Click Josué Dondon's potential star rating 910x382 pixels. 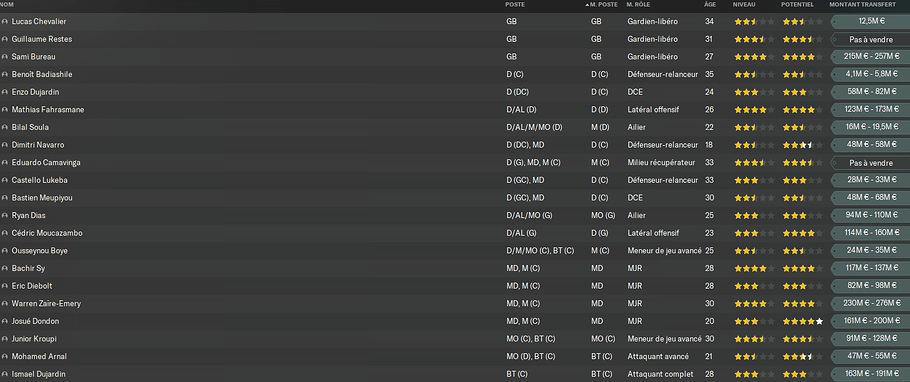pyautogui.click(x=803, y=321)
